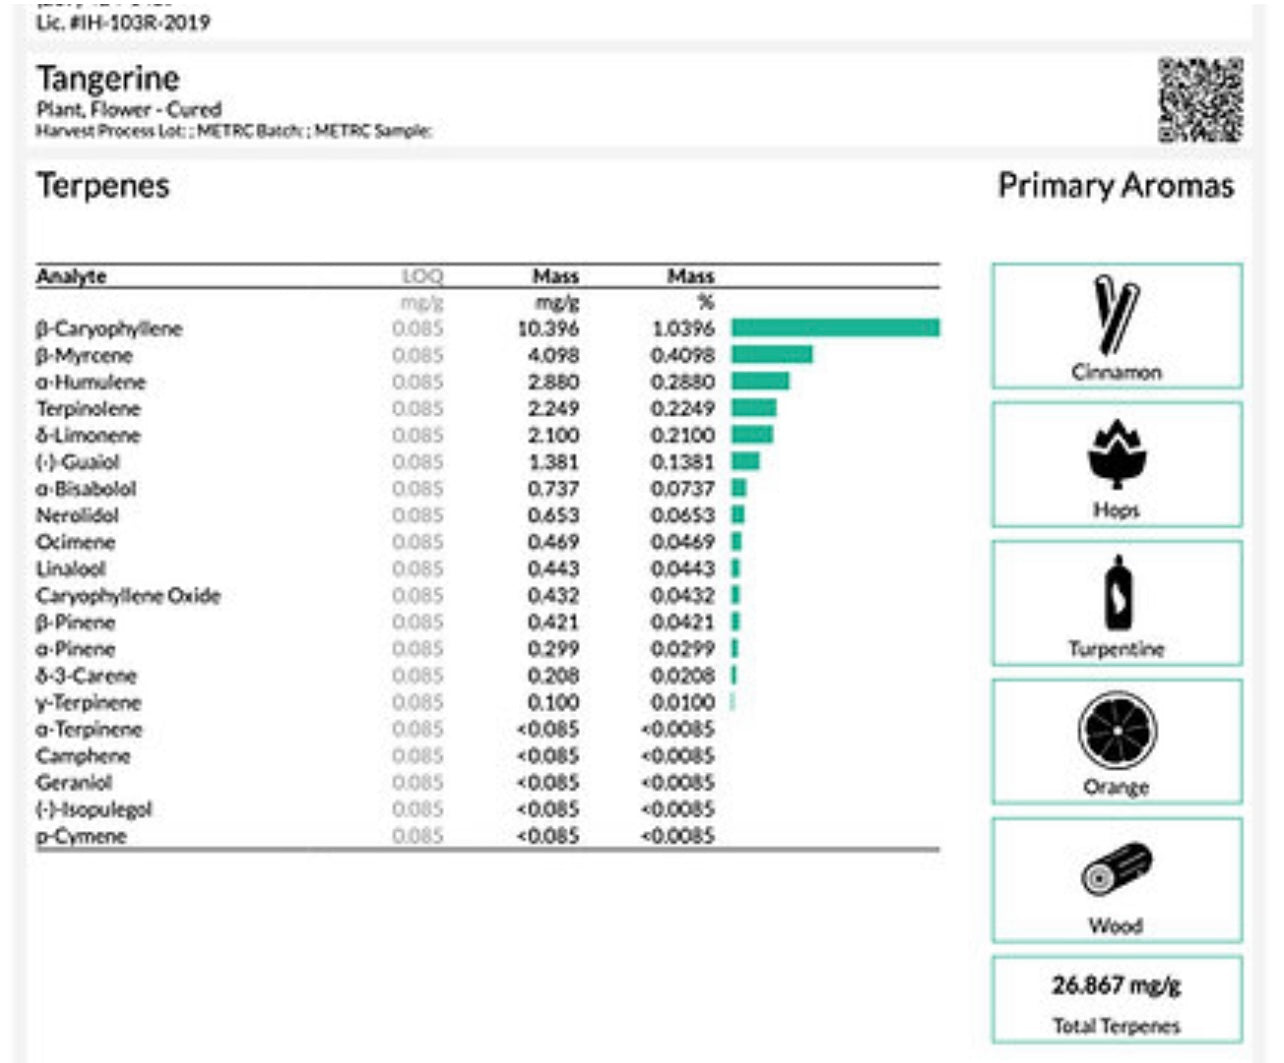Click the license number text at top
1284x1063 pixels.
(123, 22)
